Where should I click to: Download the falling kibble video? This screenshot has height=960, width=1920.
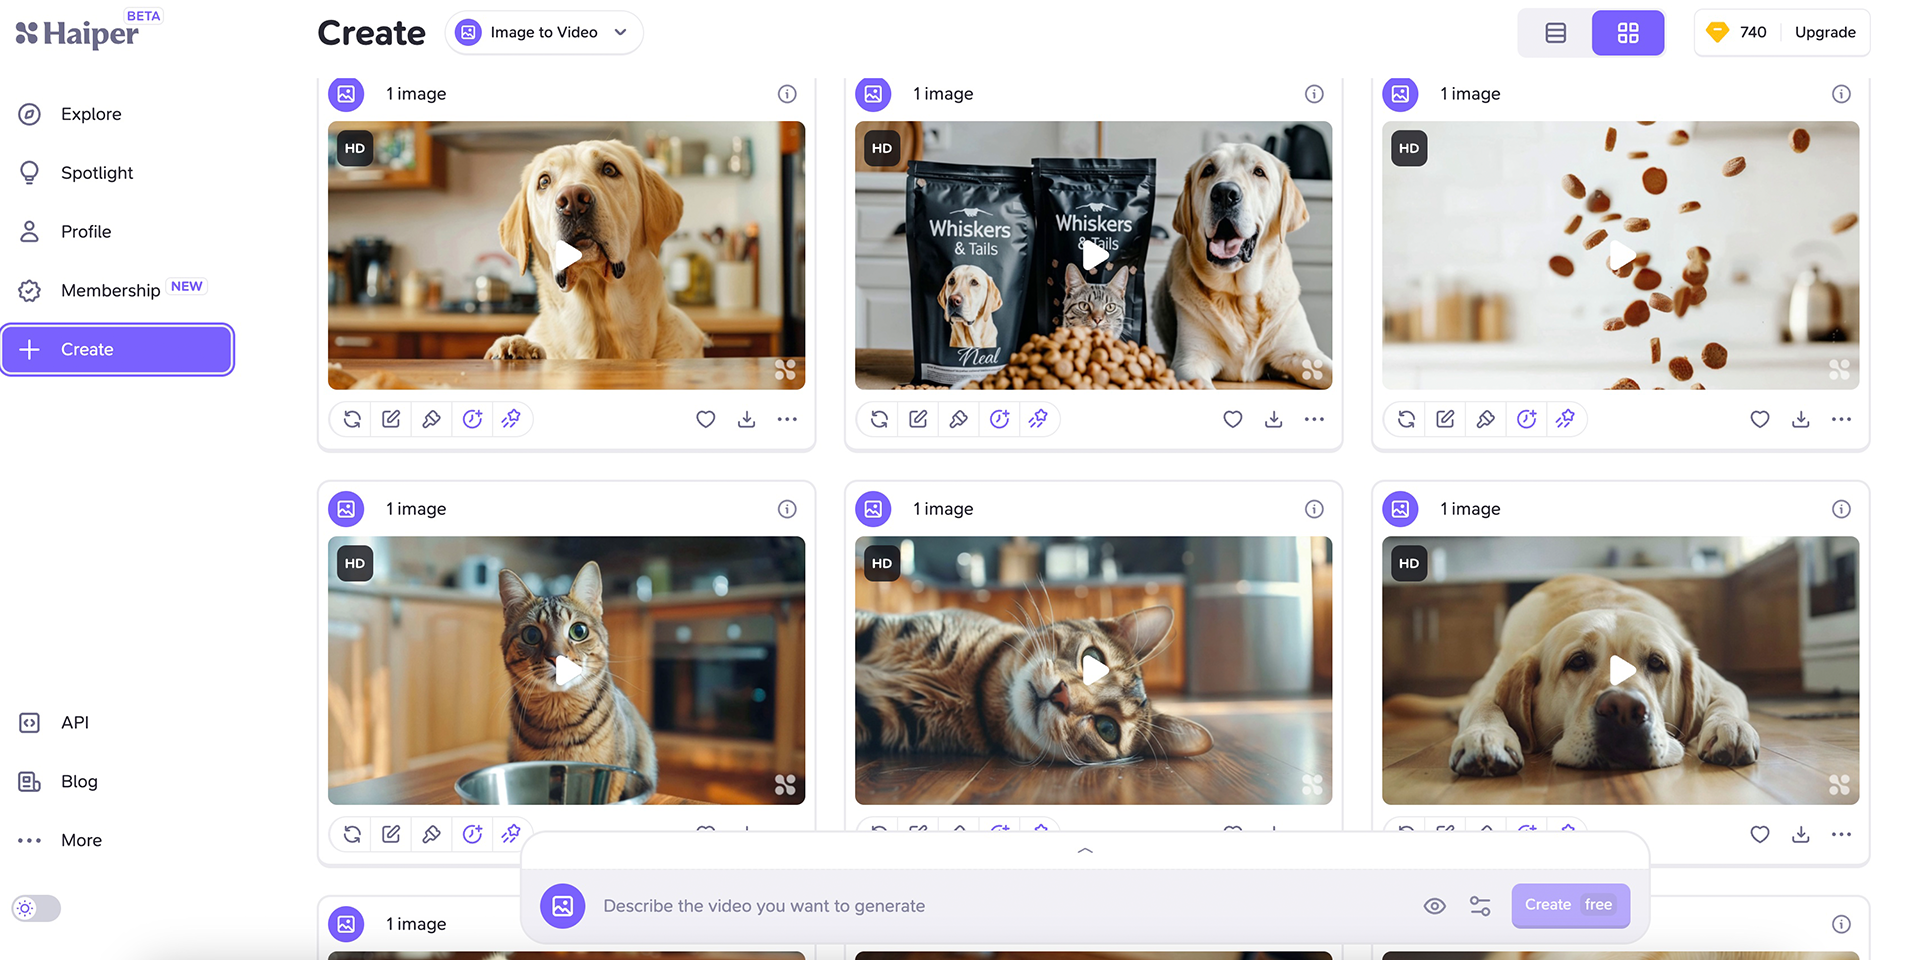[x=1800, y=419]
